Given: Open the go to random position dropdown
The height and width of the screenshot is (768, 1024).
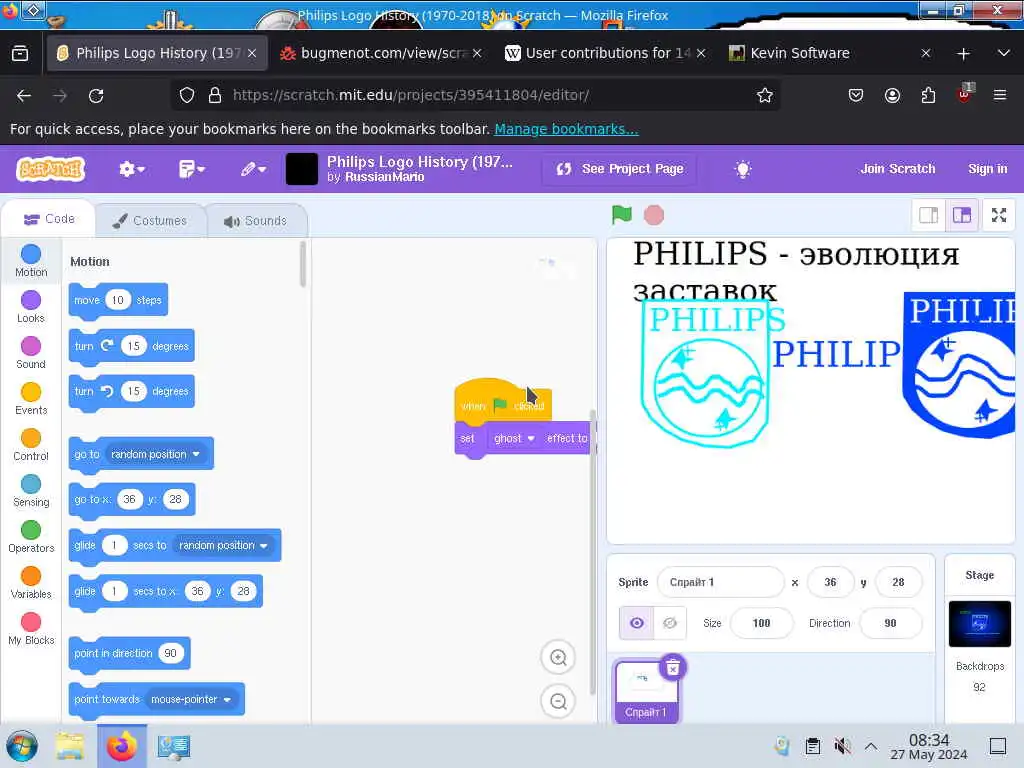Looking at the screenshot, I should pos(155,454).
